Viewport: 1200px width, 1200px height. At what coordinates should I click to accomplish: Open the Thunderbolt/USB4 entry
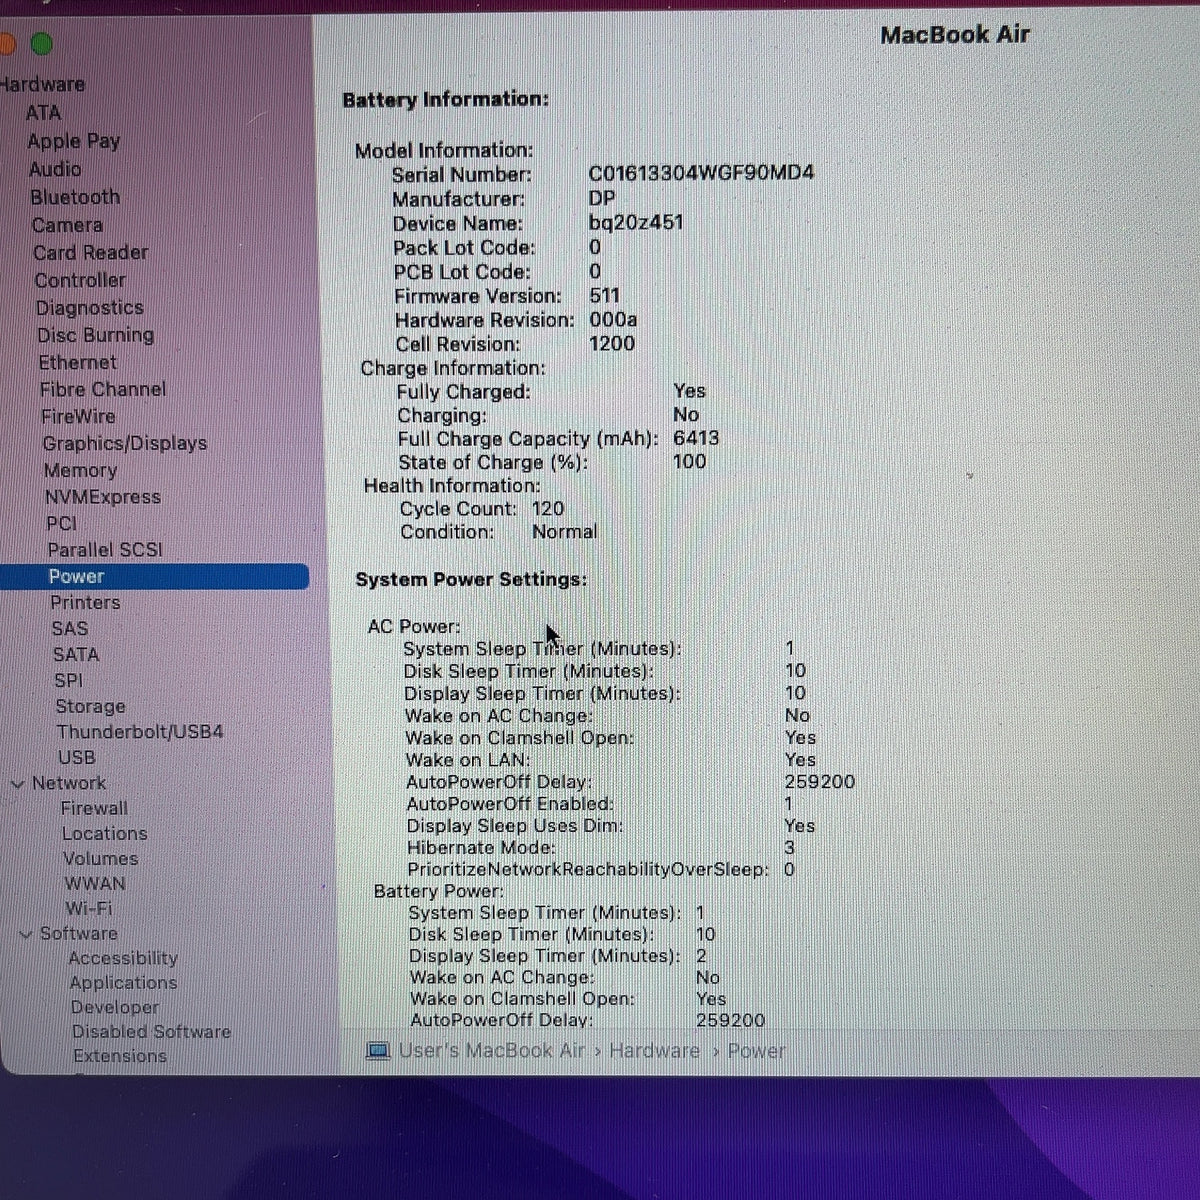pos(140,732)
